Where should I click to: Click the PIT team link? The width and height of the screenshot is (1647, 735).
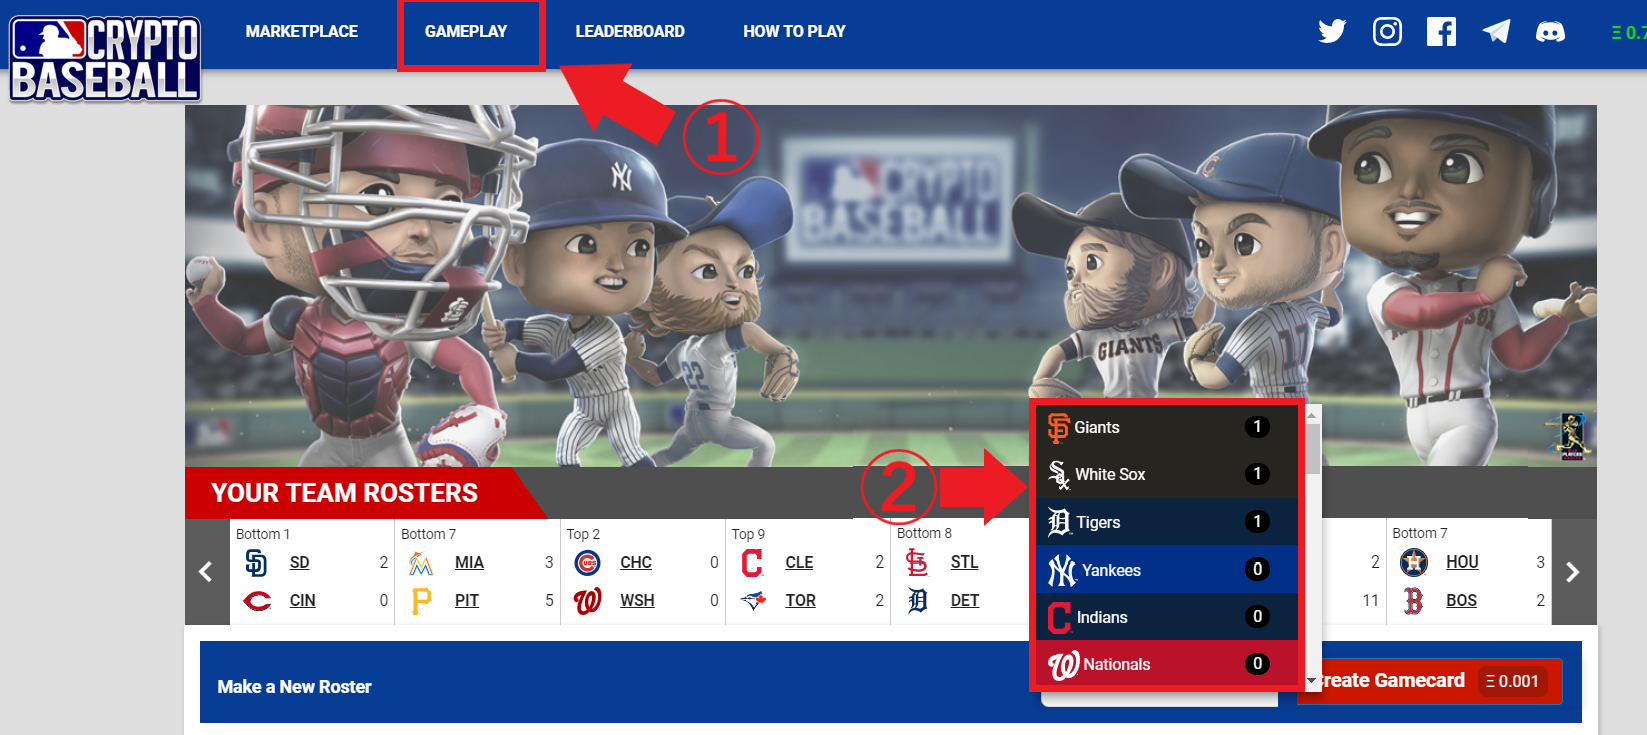[467, 600]
